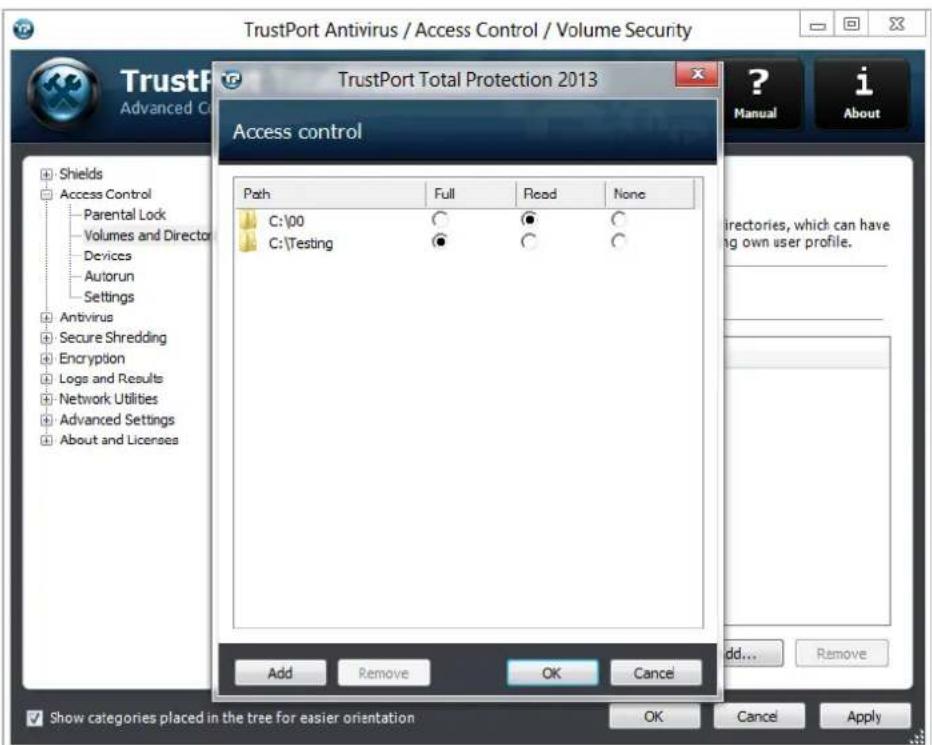Set C:\Testing access to Full
Screen dimensions: 932x745
click(x=440, y=241)
